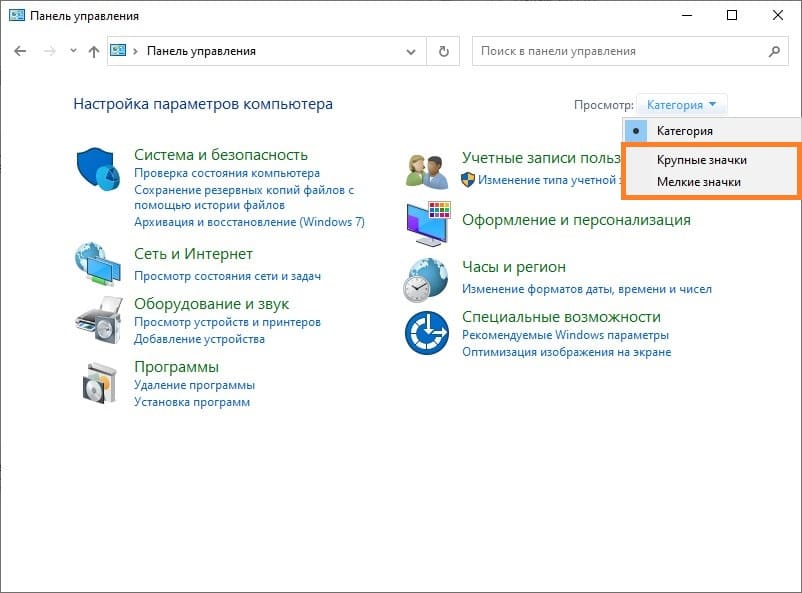Click the magnifier icon in search box

(x=774, y=51)
